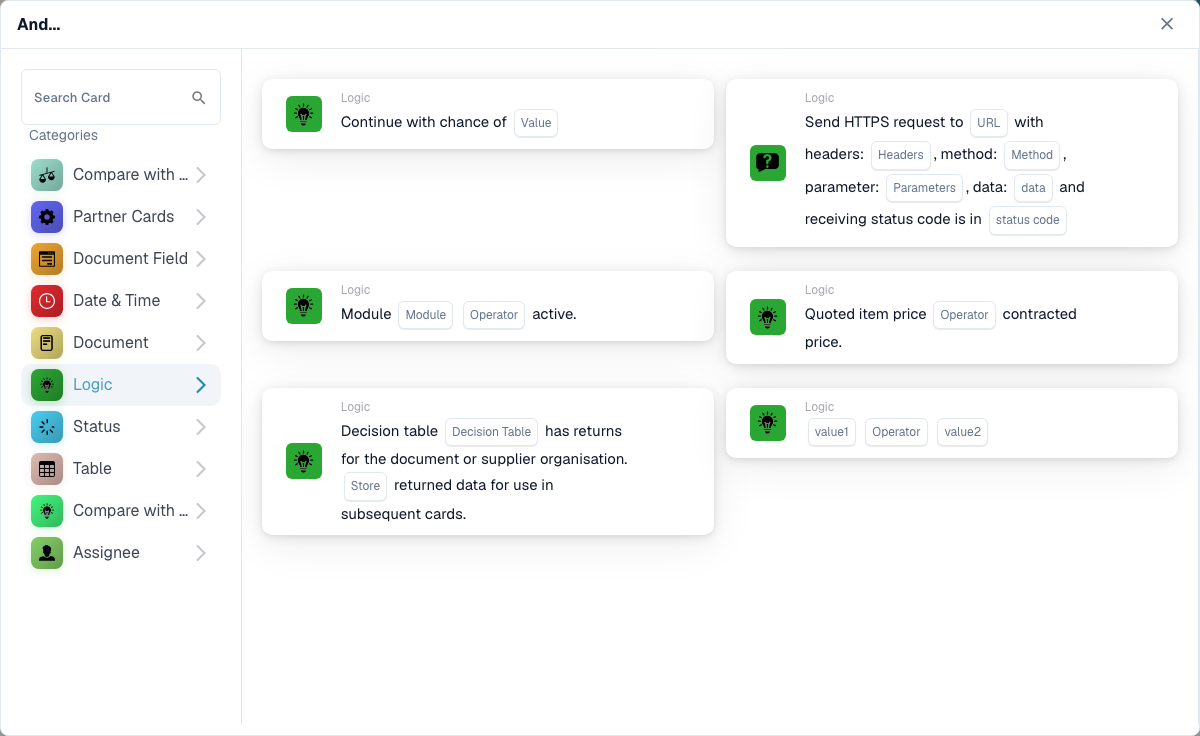Expand Partner Cards chevron
Screen dimensions: 1200x736
click(x=201, y=217)
